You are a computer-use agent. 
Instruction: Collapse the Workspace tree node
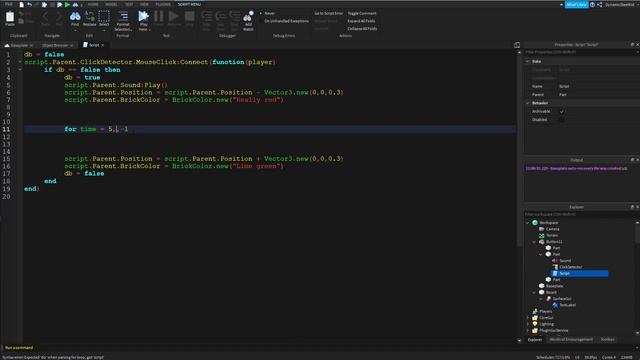pos(528,223)
